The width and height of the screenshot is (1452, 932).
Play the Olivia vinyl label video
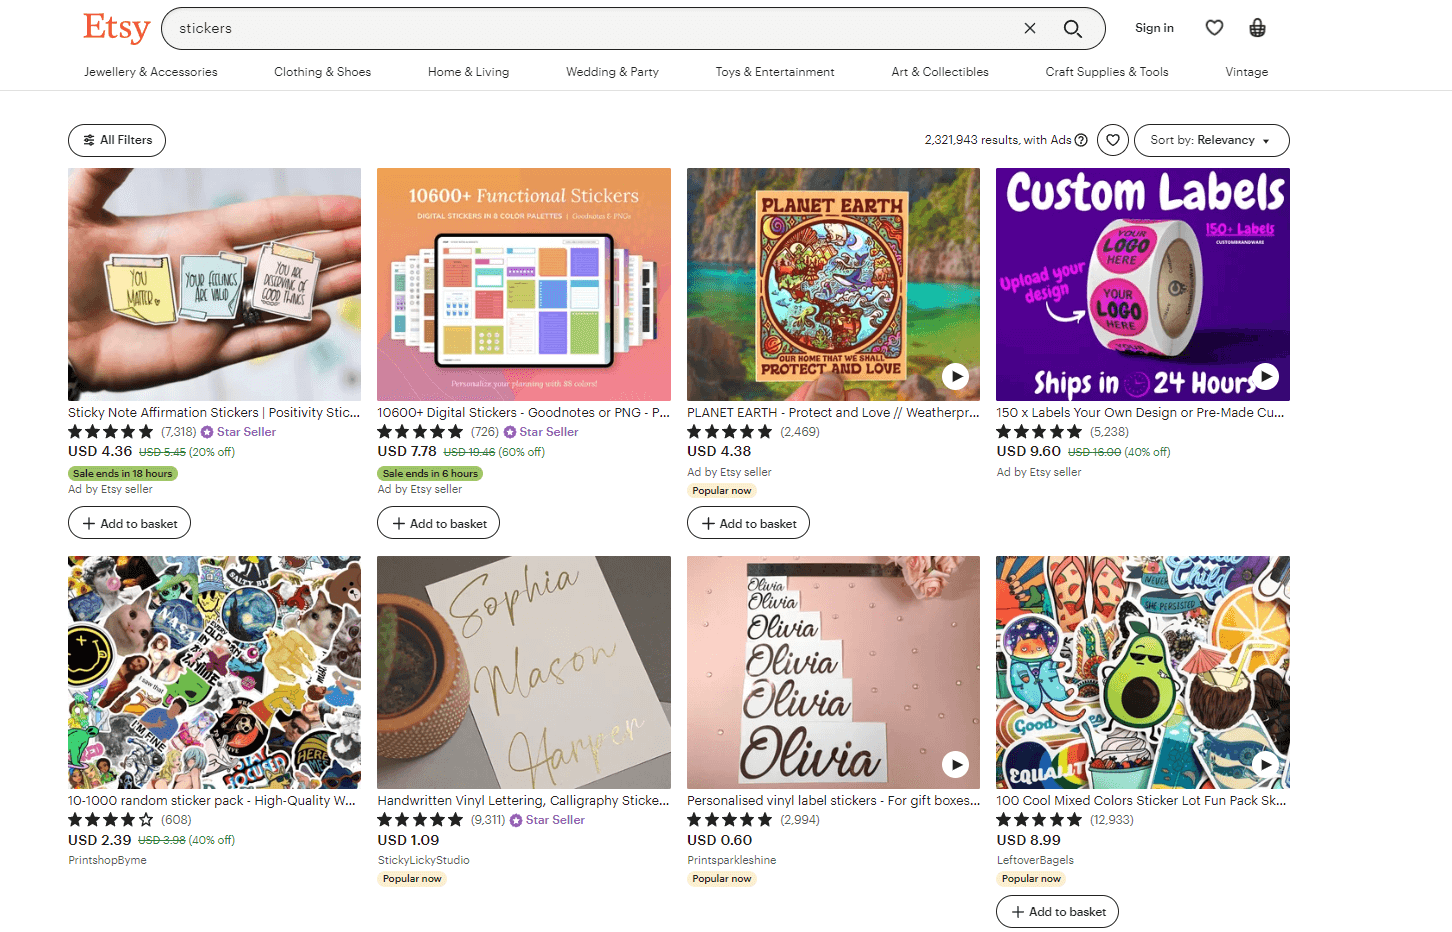tap(955, 764)
